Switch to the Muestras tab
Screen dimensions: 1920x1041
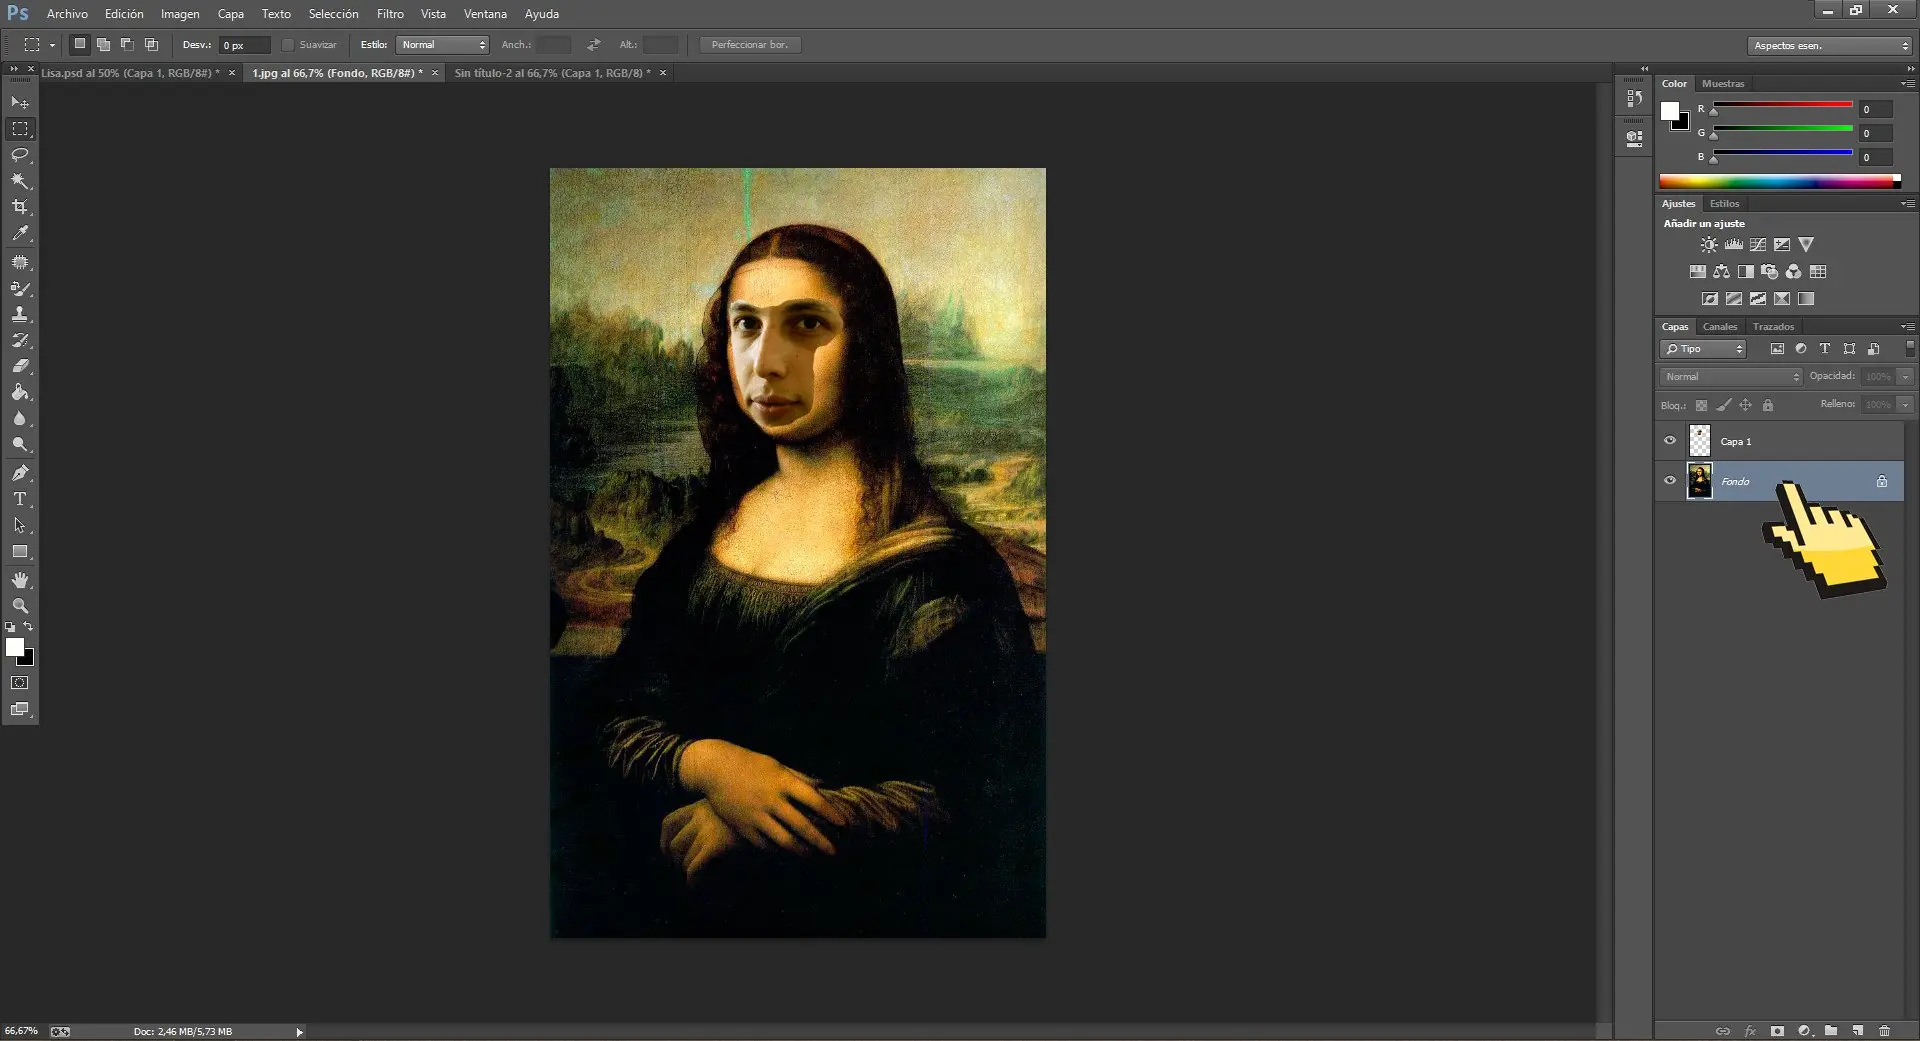(x=1723, y=84)
